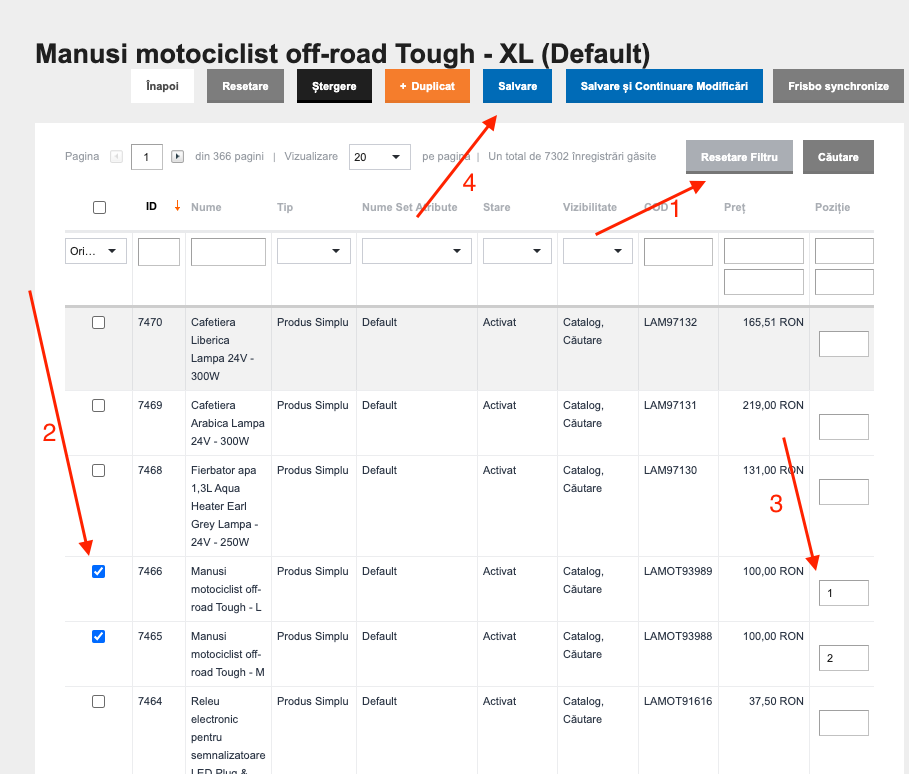Go to the previous page arrow
Image resolution: width=909 pixels, height=774 pixels.
tap(117, 157)
